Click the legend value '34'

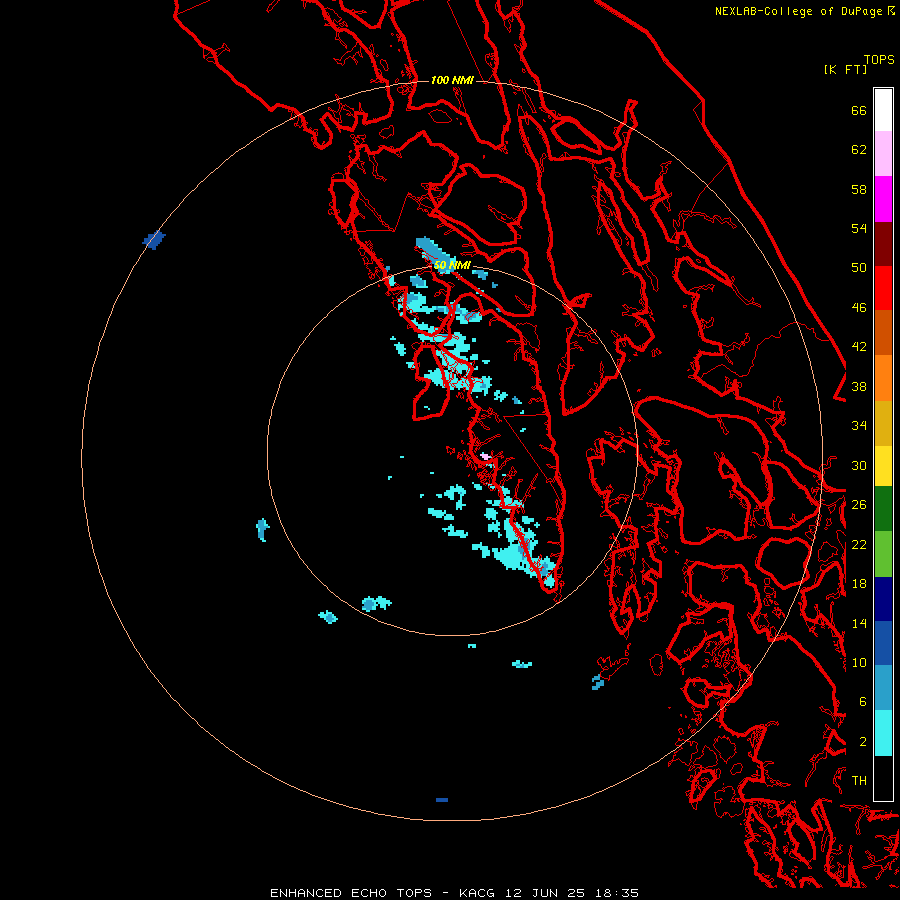pyautogui.click(x=859, y=426)
